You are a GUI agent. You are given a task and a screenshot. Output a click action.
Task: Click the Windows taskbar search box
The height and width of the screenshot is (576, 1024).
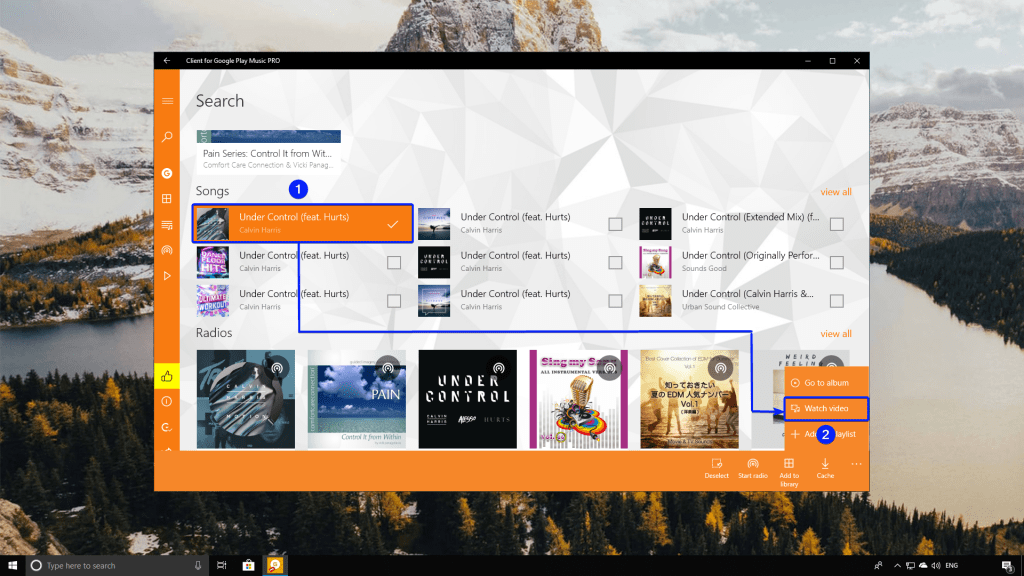click(x=110, y=566)
